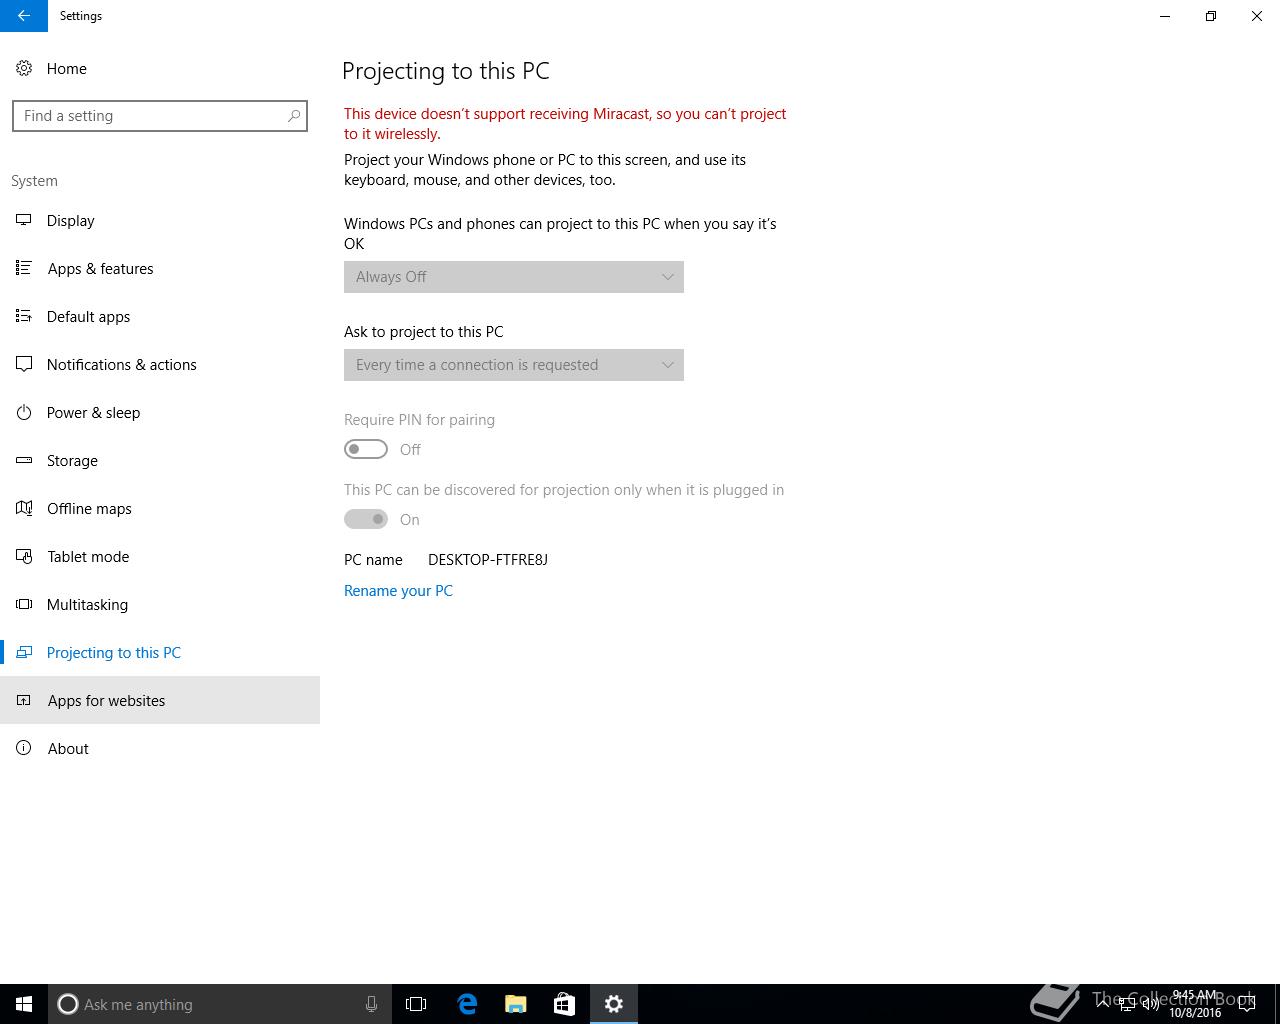Open the Windows Start menu
1280x1024 pixels.
pos(24,1004)
